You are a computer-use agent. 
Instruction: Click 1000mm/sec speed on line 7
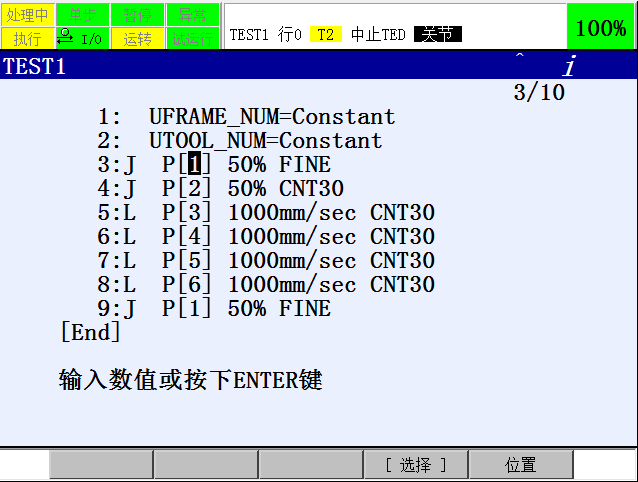click(292, 261)
